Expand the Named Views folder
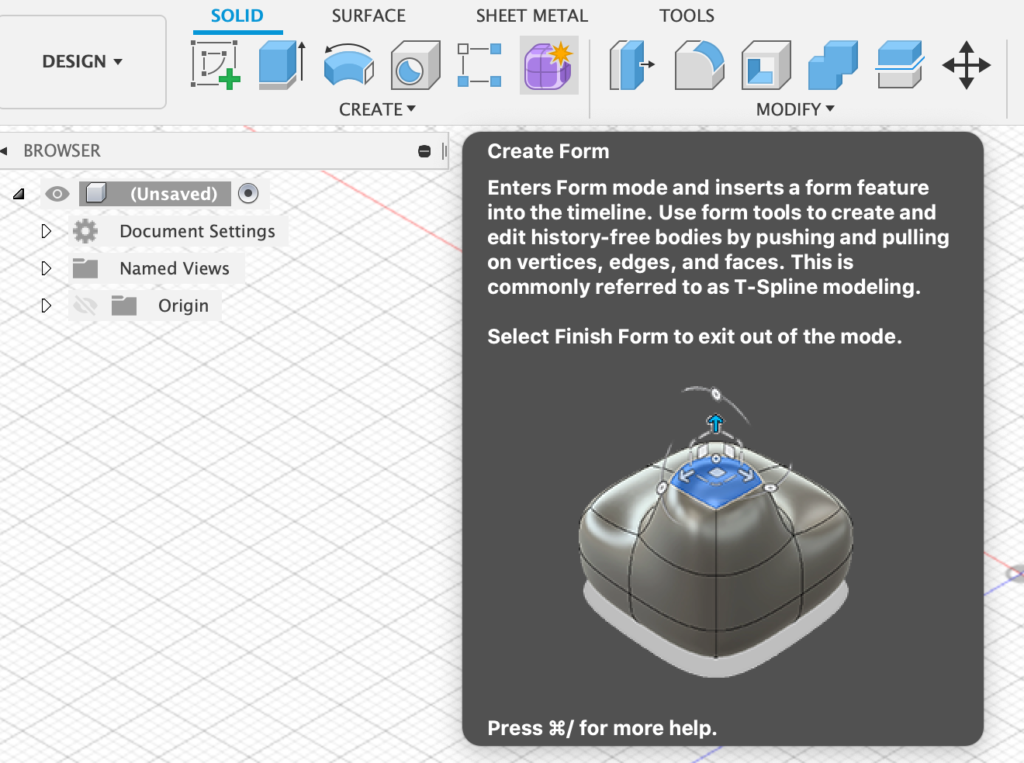 point(45,269)
